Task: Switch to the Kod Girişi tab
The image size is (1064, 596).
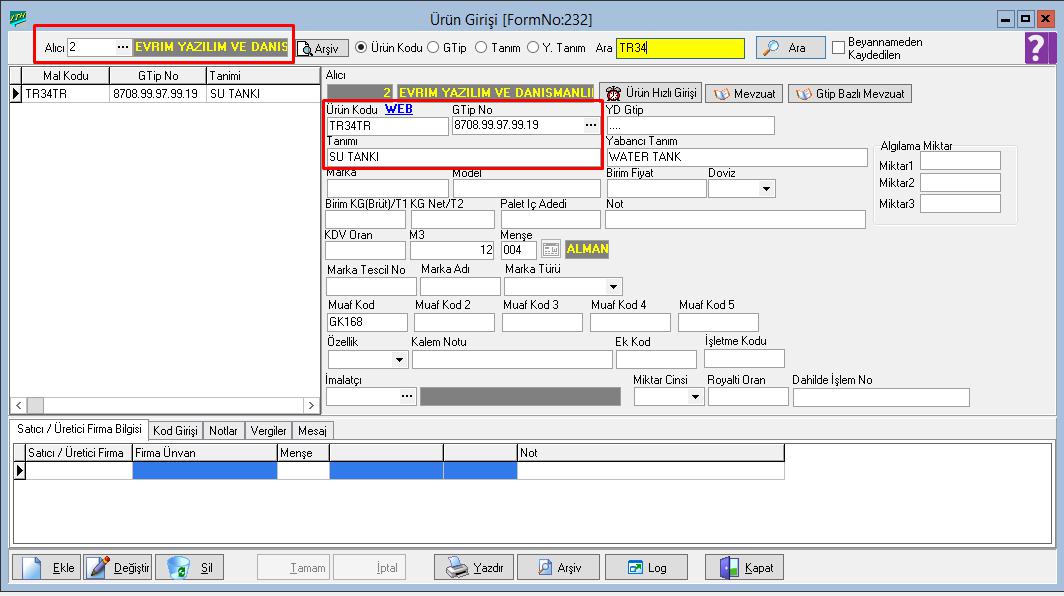Action: pos(175,430)
